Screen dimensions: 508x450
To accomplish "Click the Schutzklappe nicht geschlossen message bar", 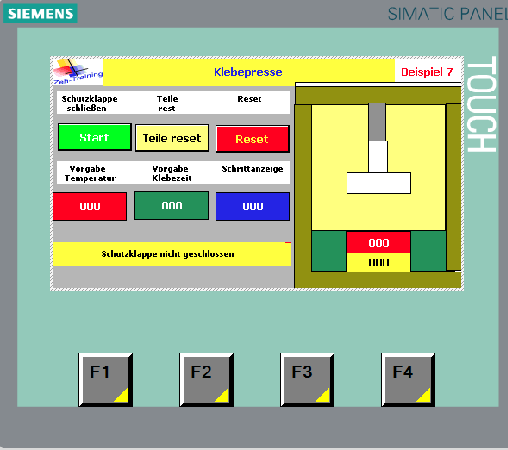I will point(172,254).
